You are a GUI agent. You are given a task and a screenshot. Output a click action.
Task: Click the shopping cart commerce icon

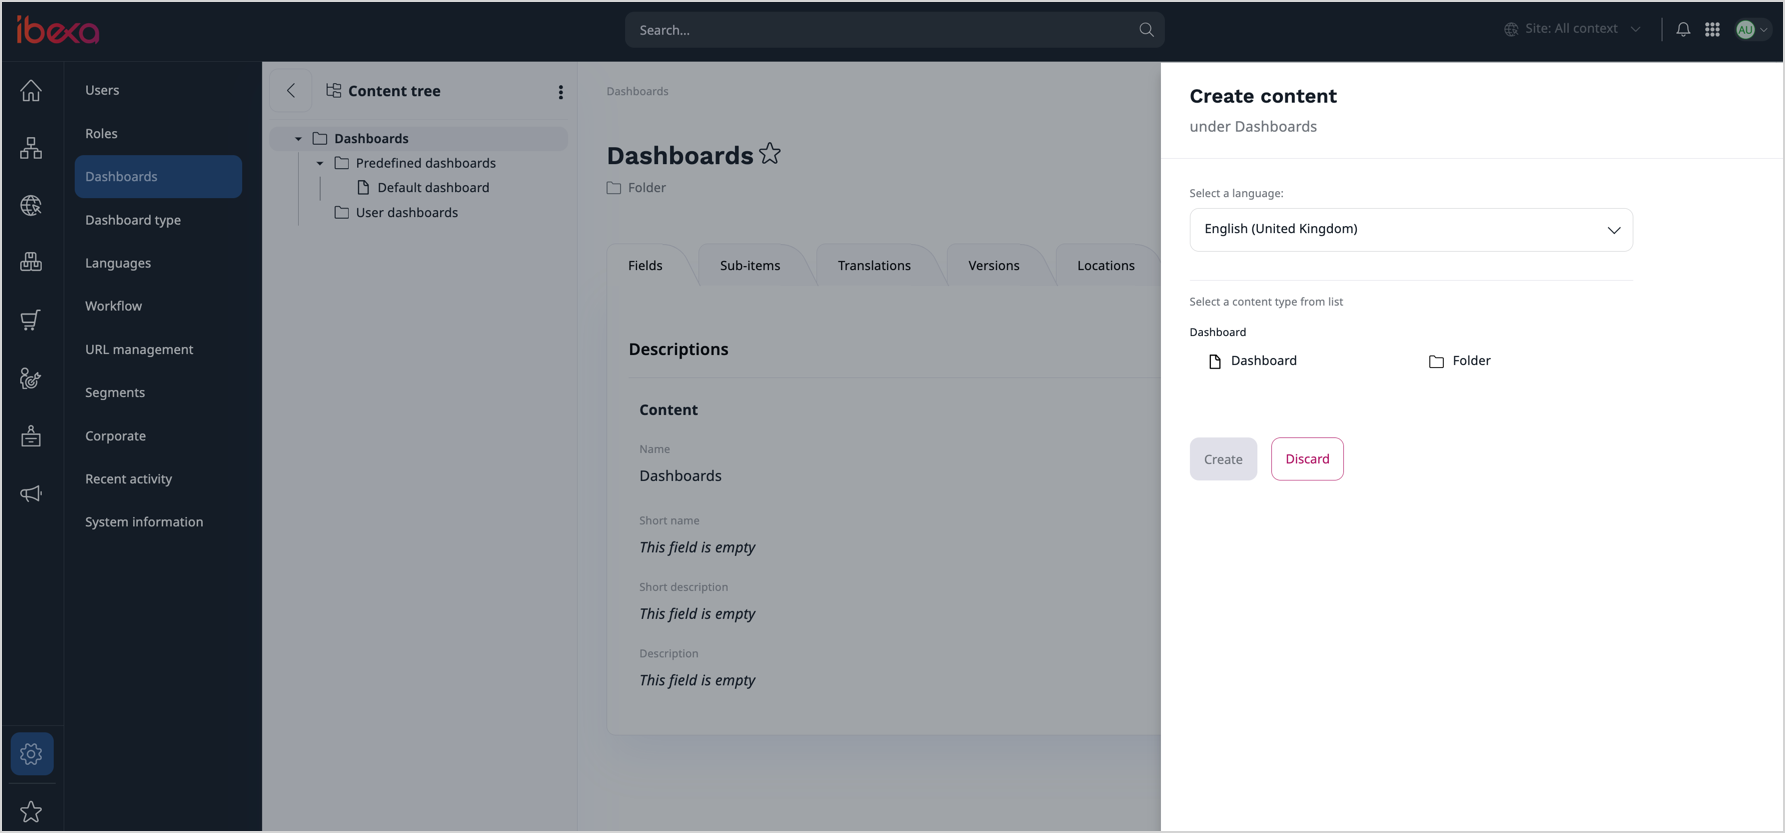[x=31, y=320]
